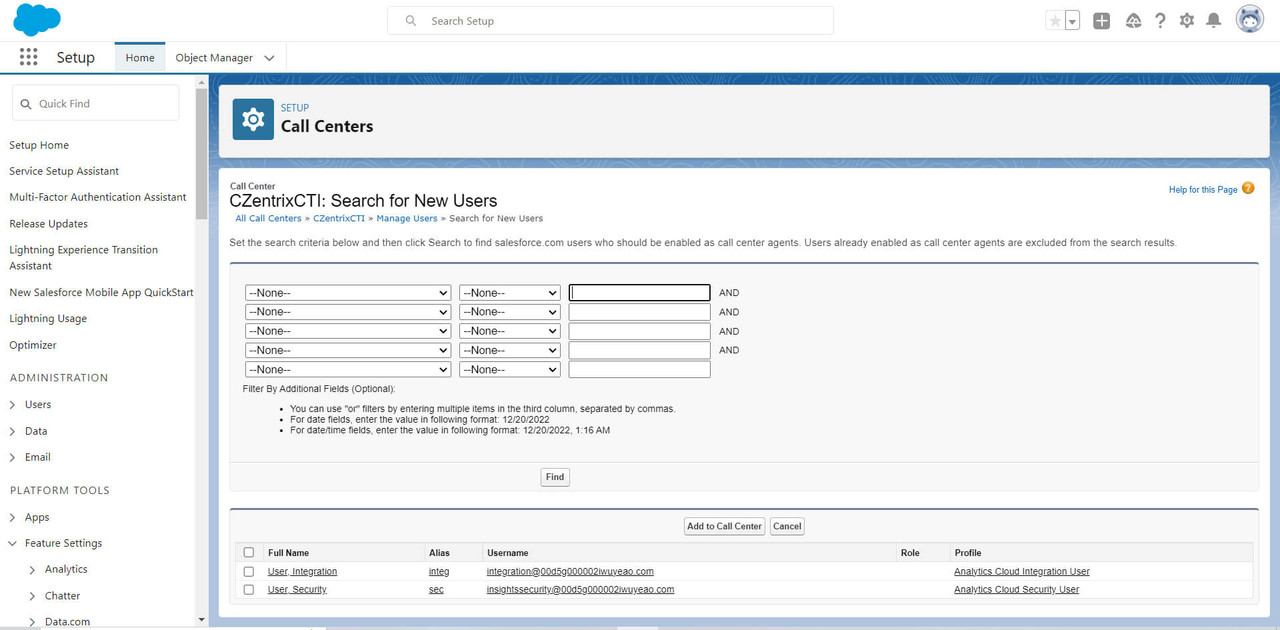Open Lightning Experience Transition Assistant
This screenshot has width=1280, height=630.
tap(84, 258)
